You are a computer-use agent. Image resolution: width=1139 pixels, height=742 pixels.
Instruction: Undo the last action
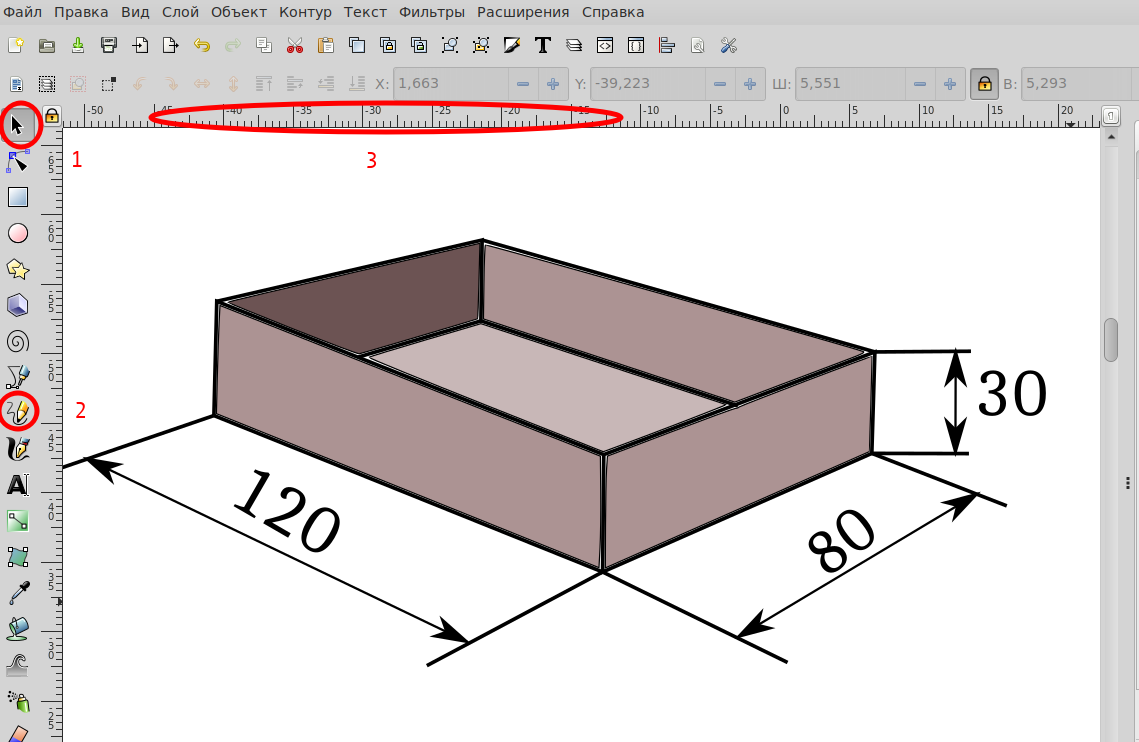click(x=202, y=46)
